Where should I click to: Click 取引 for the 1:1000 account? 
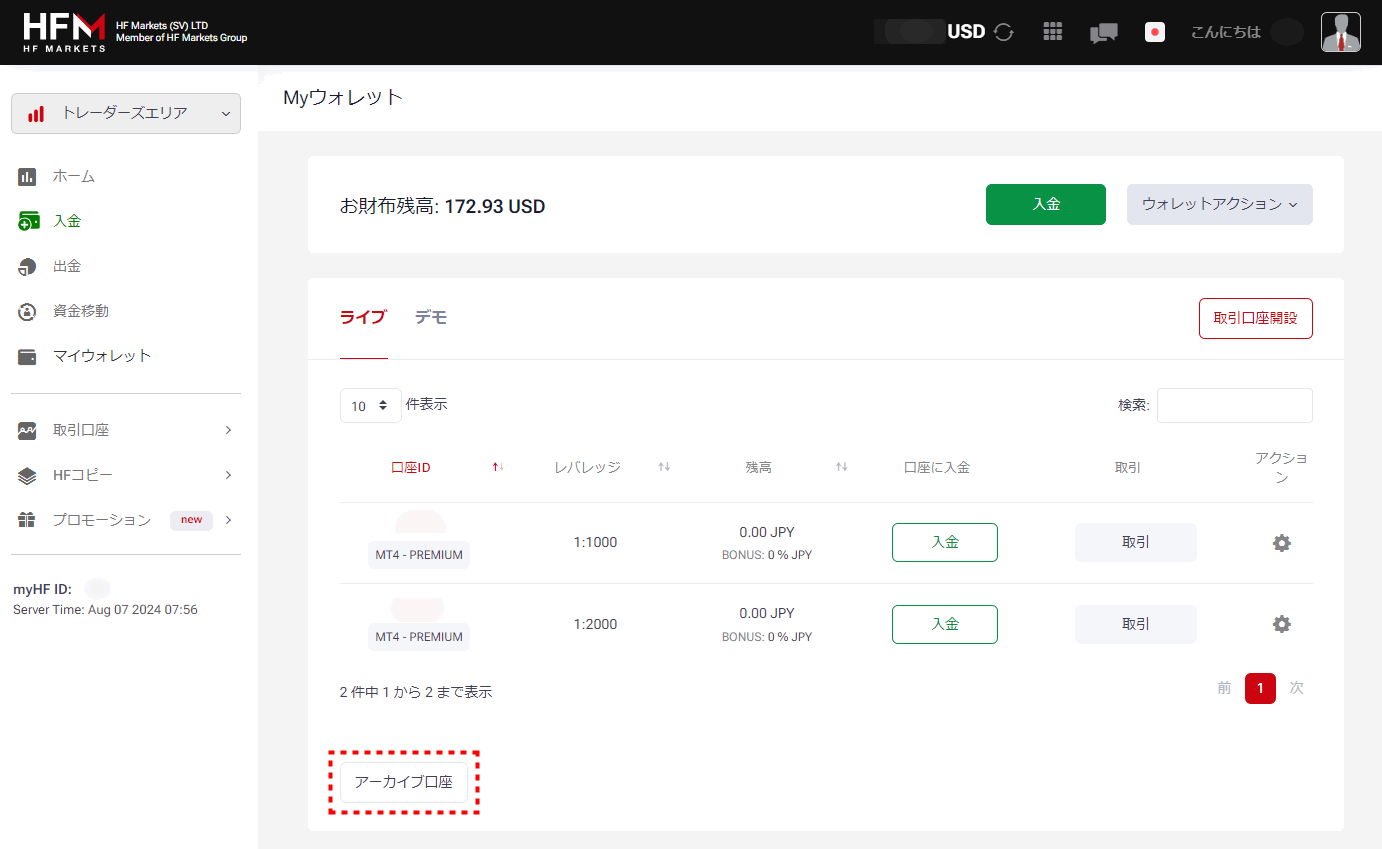point(1136,542)
